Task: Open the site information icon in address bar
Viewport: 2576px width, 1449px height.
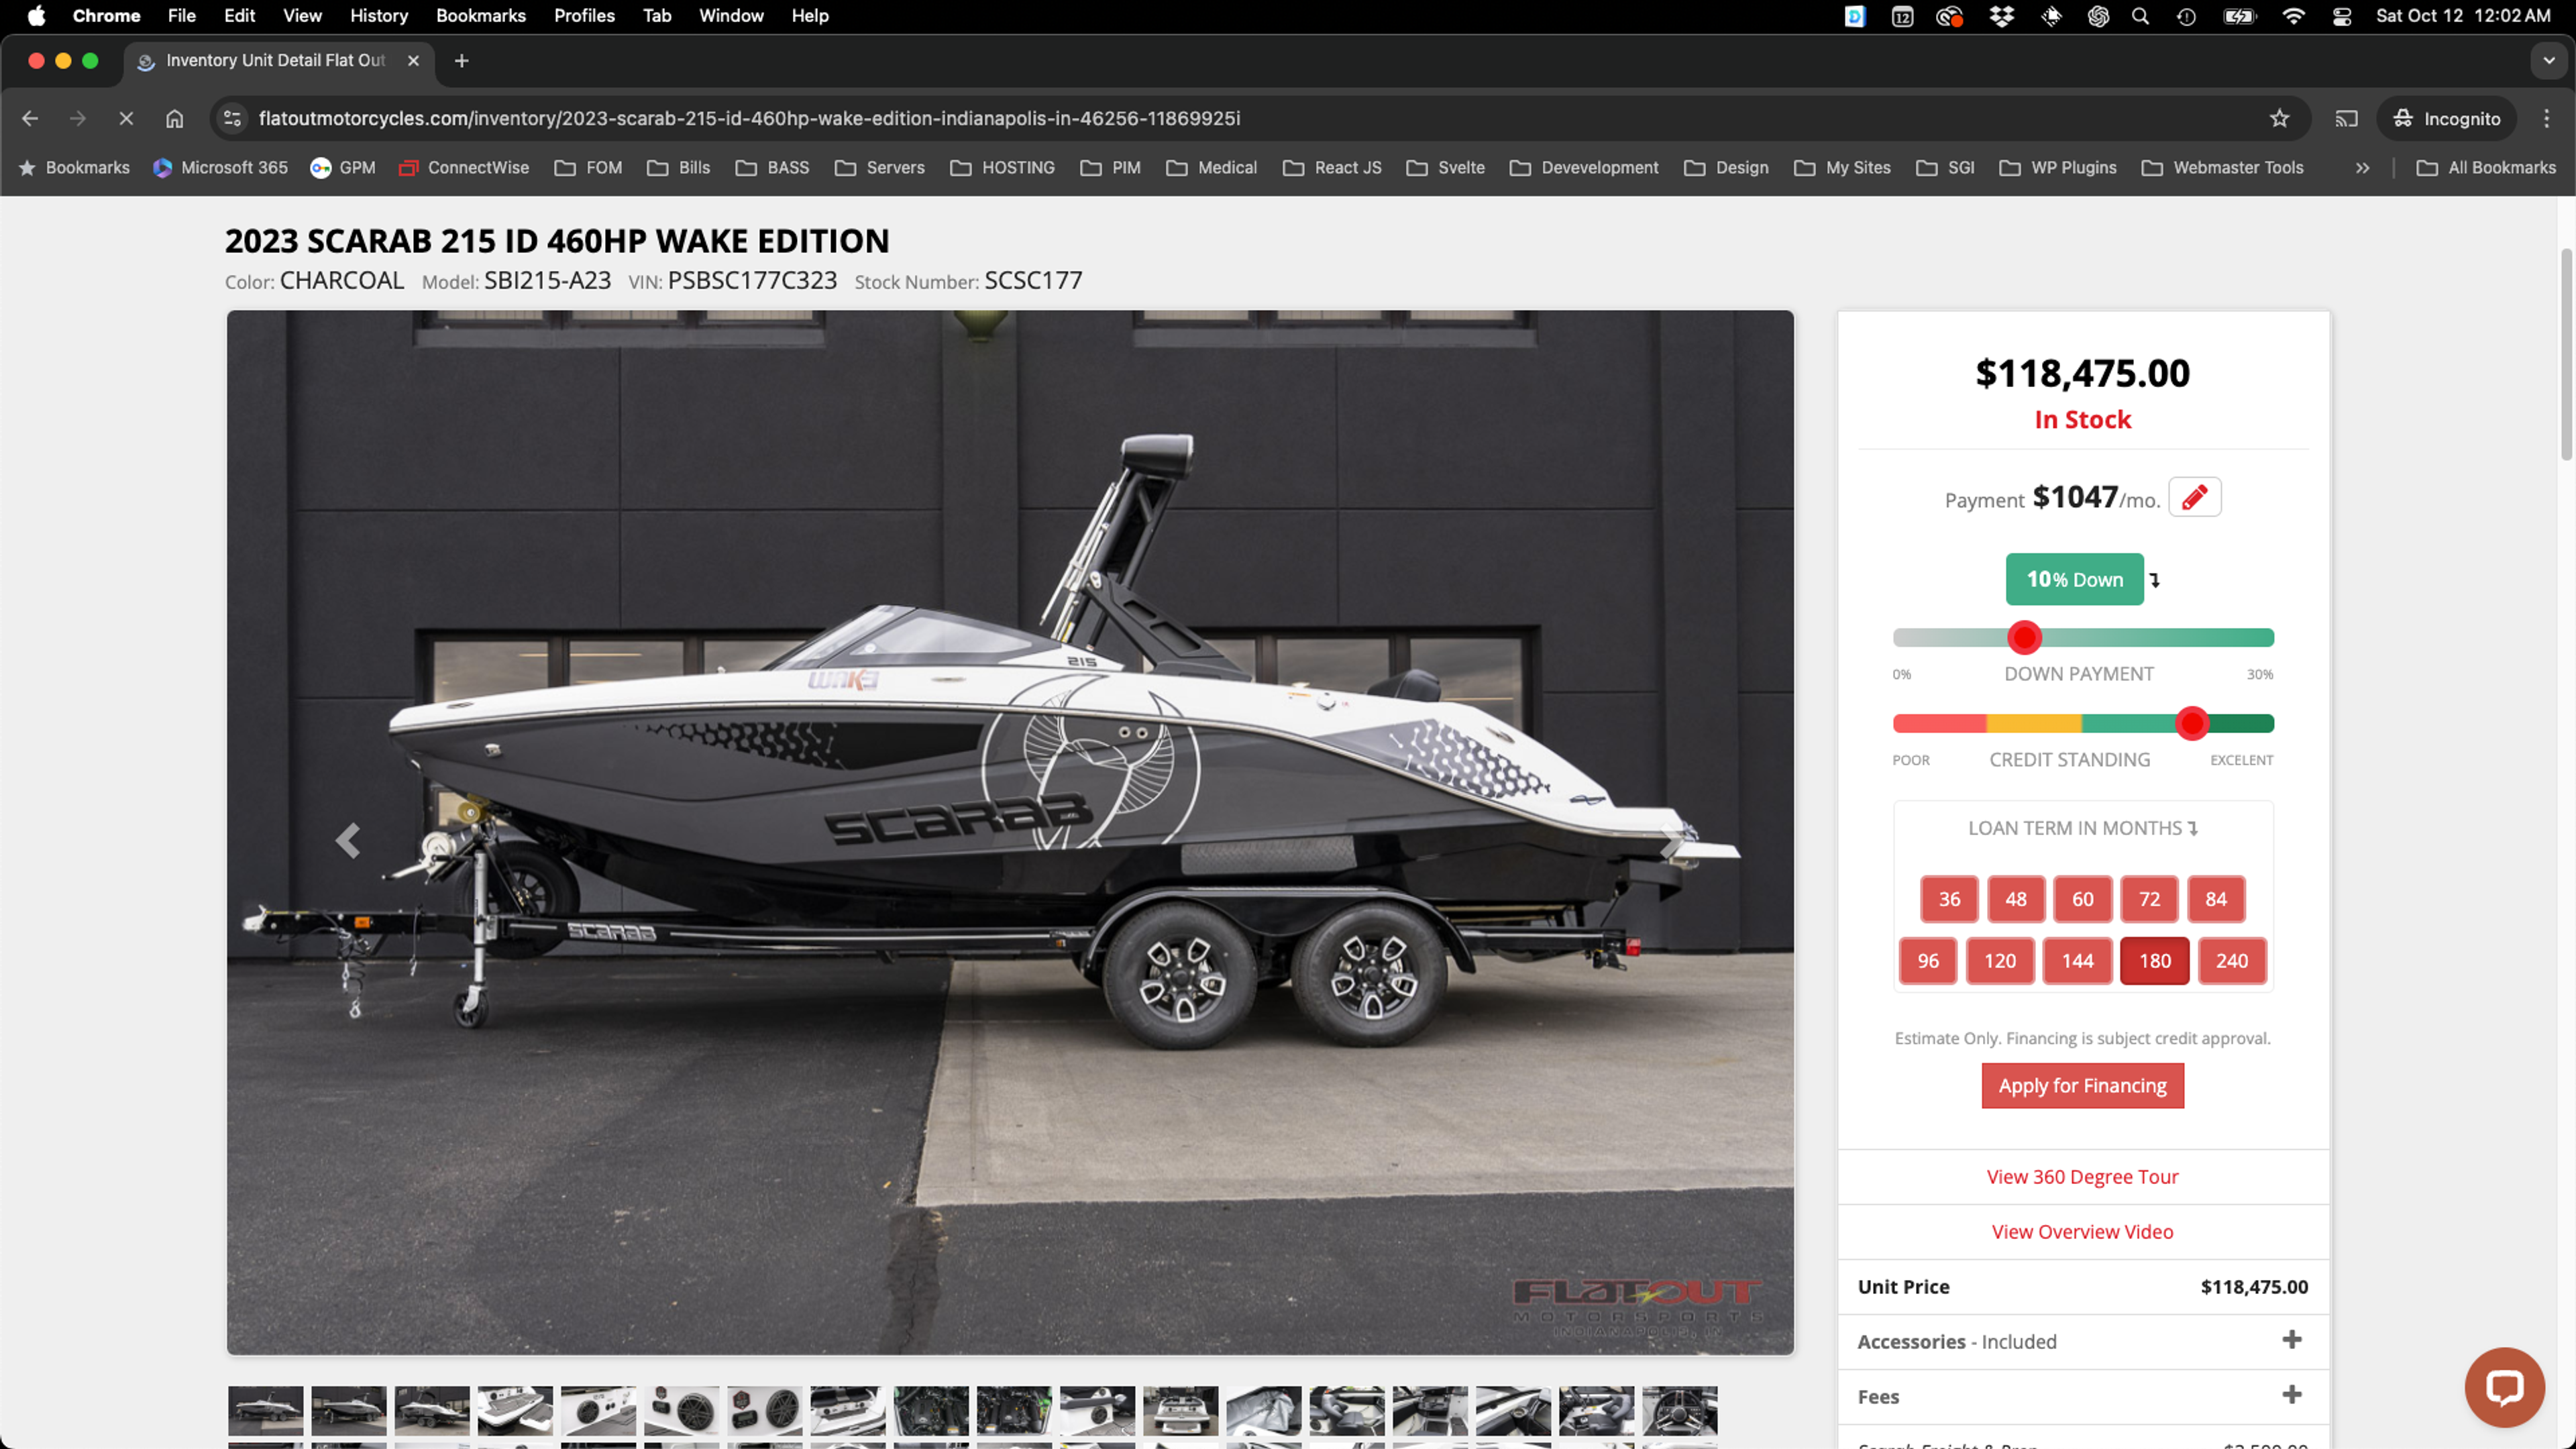Action: coord(232,118)
